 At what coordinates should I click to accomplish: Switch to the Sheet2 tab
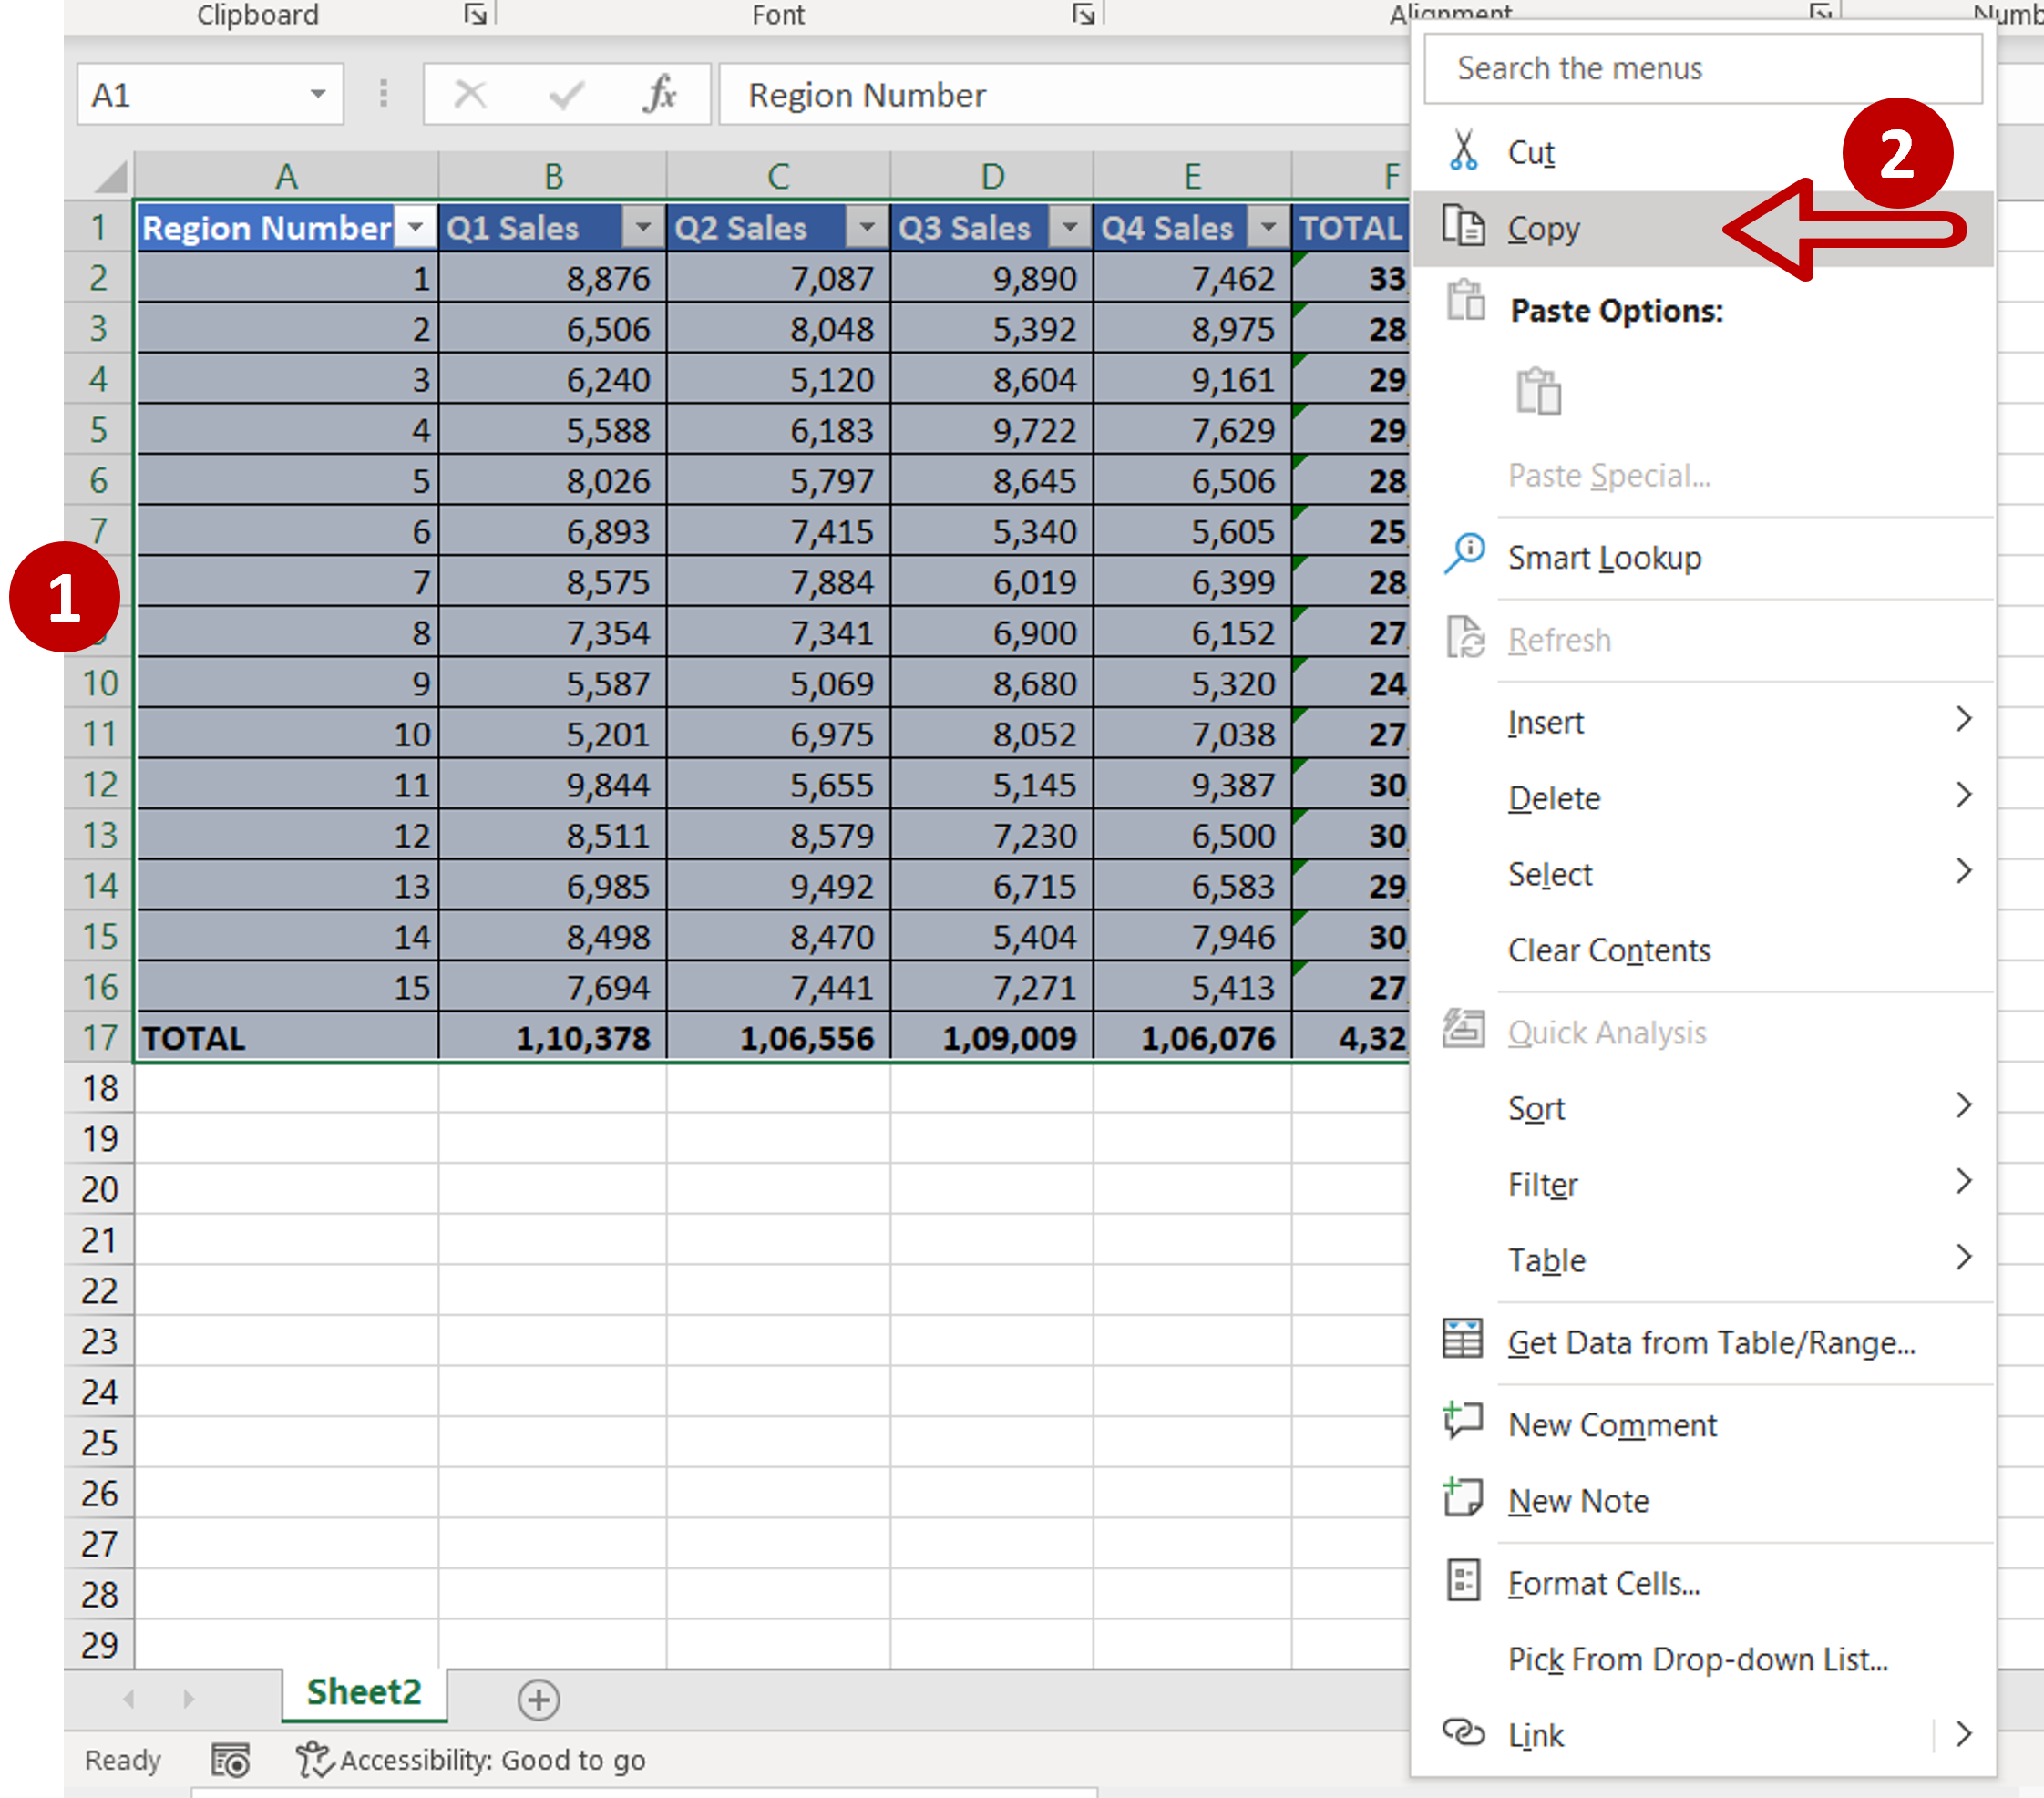(364, 1693)
